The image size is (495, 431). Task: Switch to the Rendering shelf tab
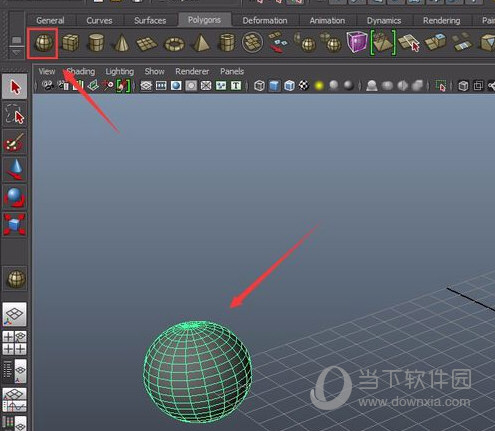442,21
